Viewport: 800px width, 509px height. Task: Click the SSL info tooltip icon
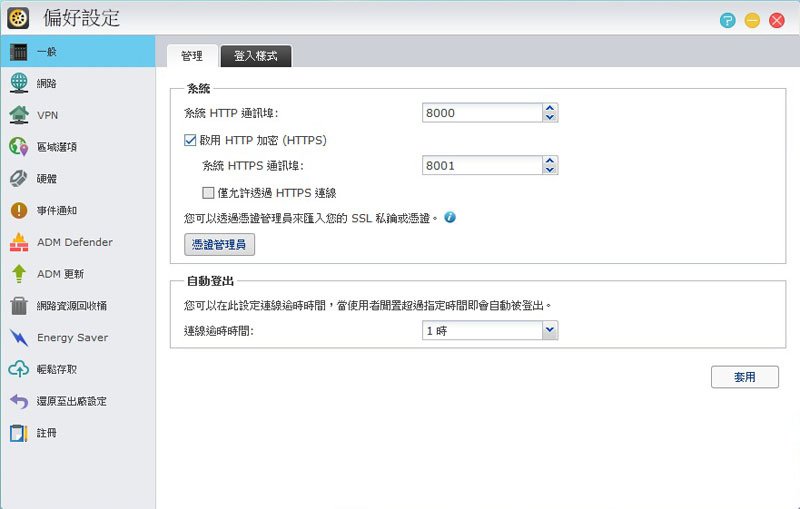449,217
